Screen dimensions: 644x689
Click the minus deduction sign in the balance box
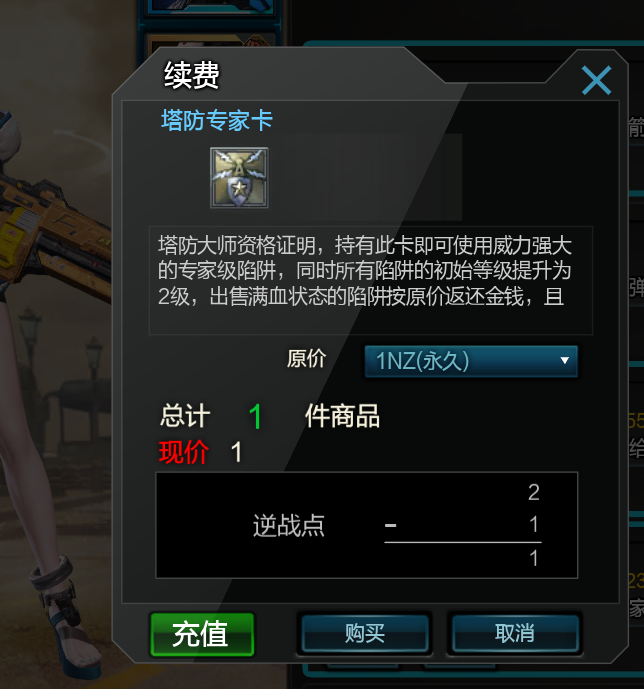click(391, 525)
